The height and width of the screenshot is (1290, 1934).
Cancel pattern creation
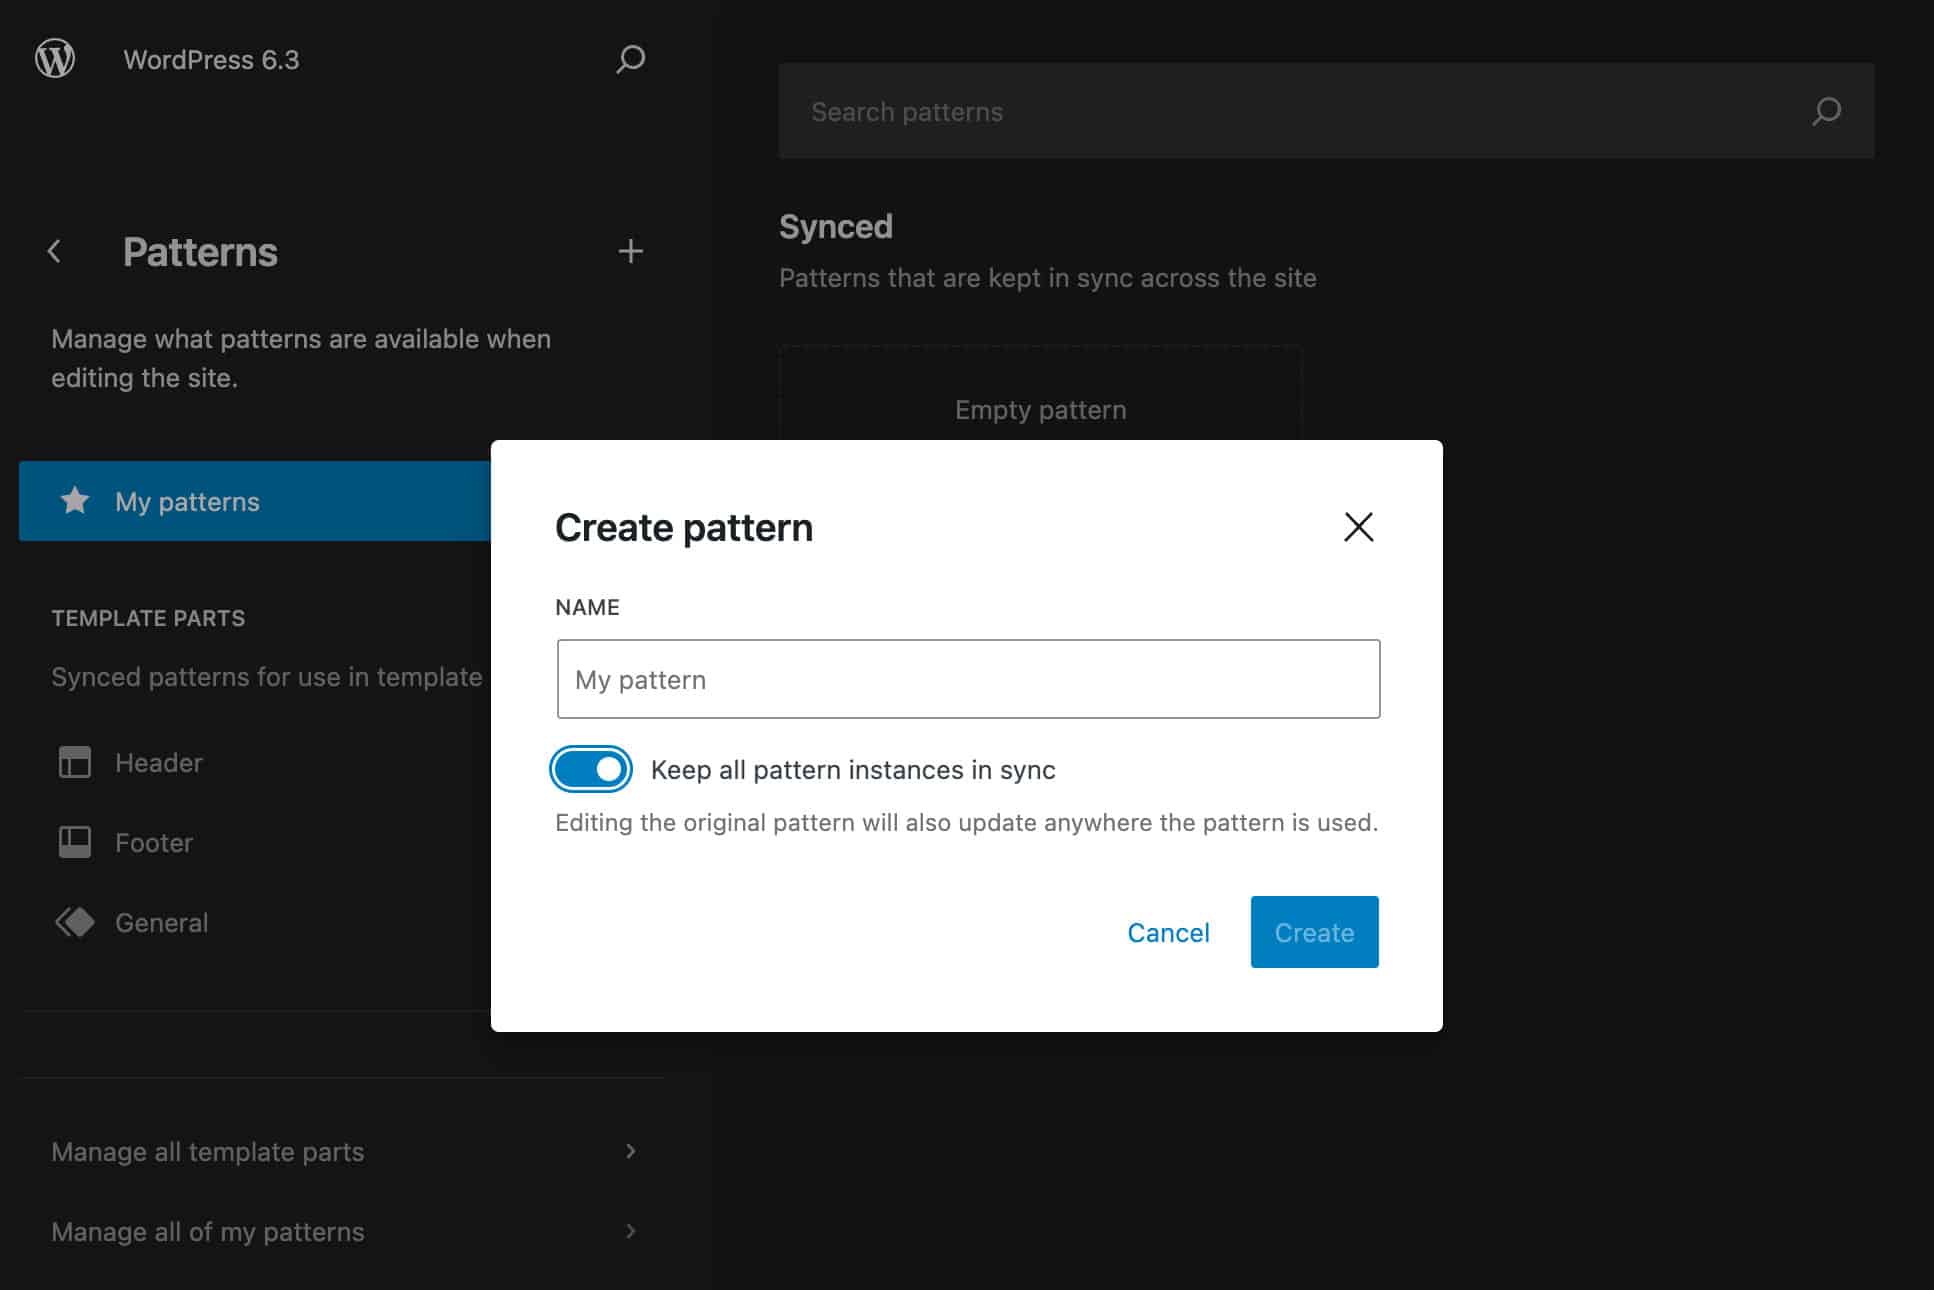(1168, 932)
